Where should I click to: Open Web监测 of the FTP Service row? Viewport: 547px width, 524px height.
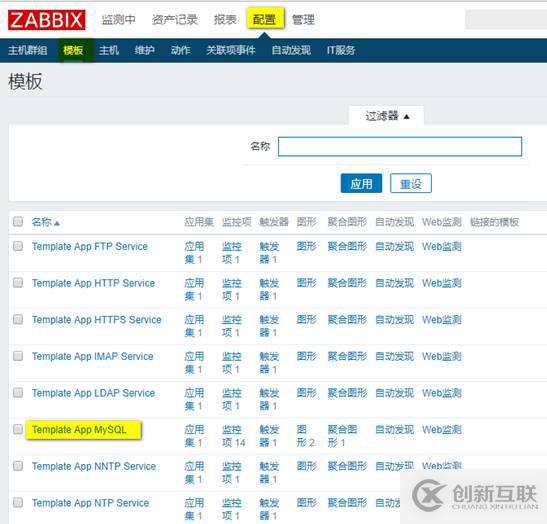[x=442, y=247]
